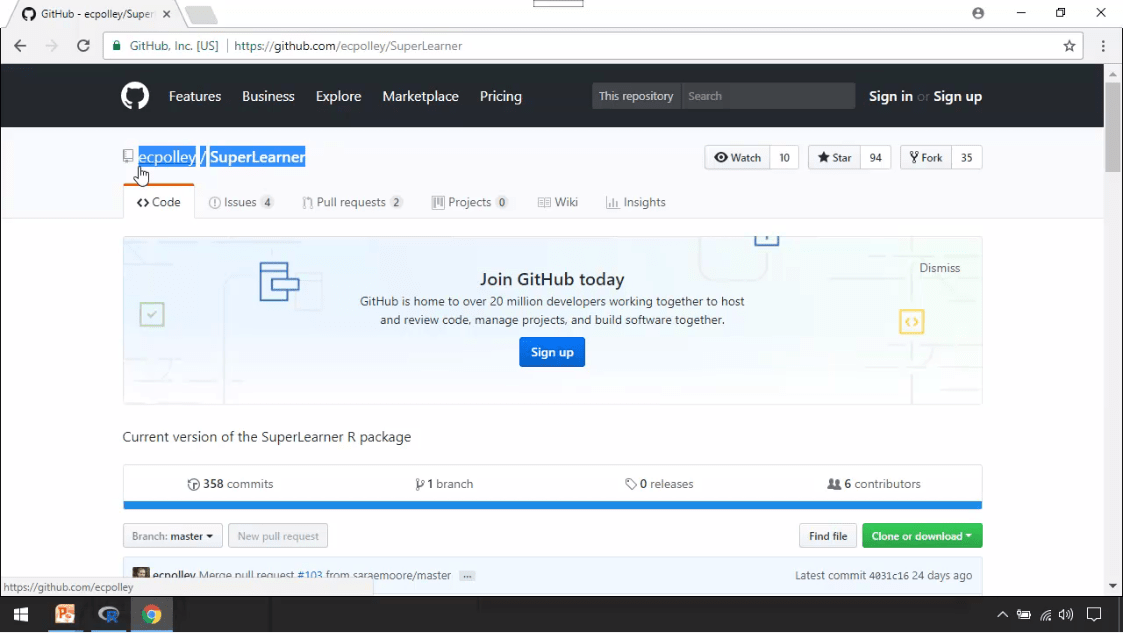Screen dimensions: 1123x633
Task: Show hidden system tray icons
Action: click(1003, 614)
